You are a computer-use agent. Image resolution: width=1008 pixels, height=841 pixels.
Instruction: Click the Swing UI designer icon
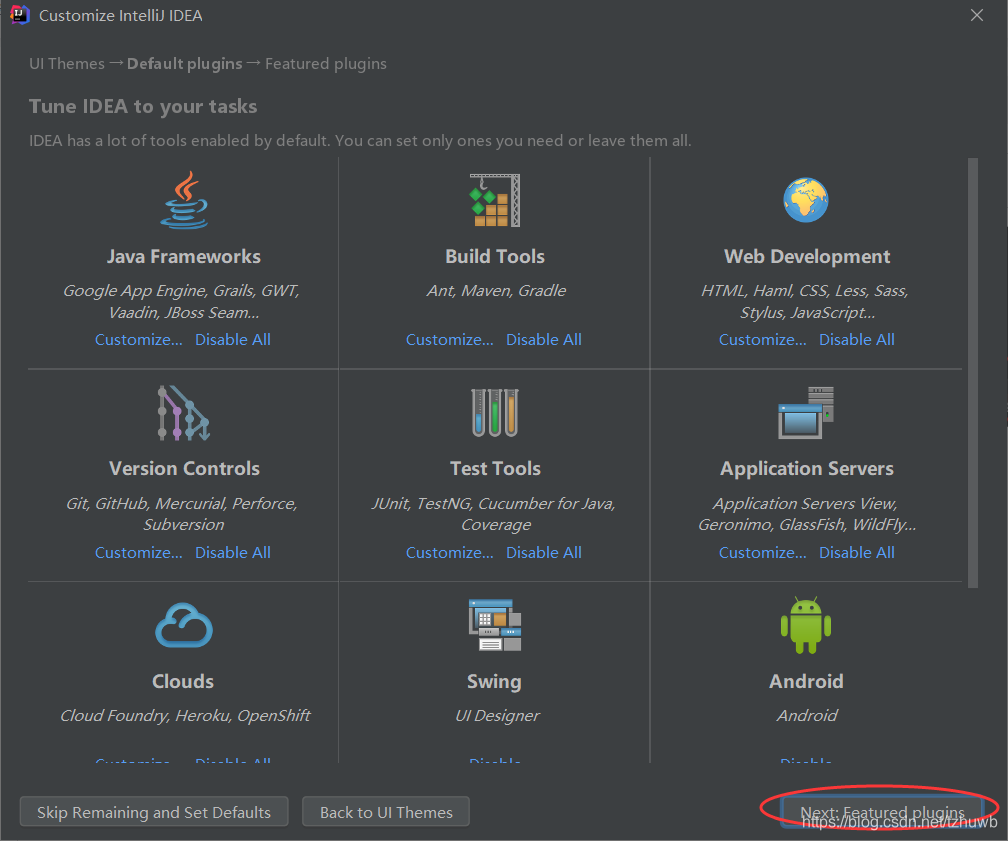point(494,625)
